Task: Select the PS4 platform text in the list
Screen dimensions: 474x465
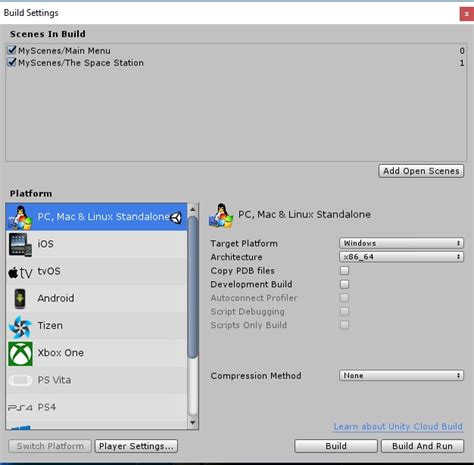Action: pyautogui.click(x=47, y=407)
